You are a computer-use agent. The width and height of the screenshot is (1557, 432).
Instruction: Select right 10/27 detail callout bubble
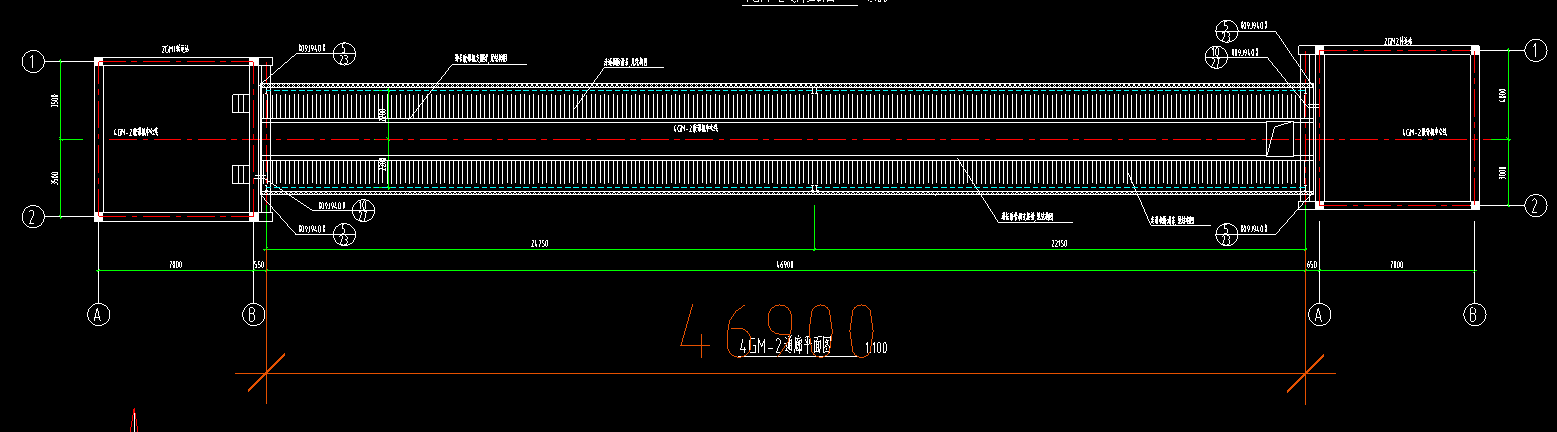[1214, 57]
